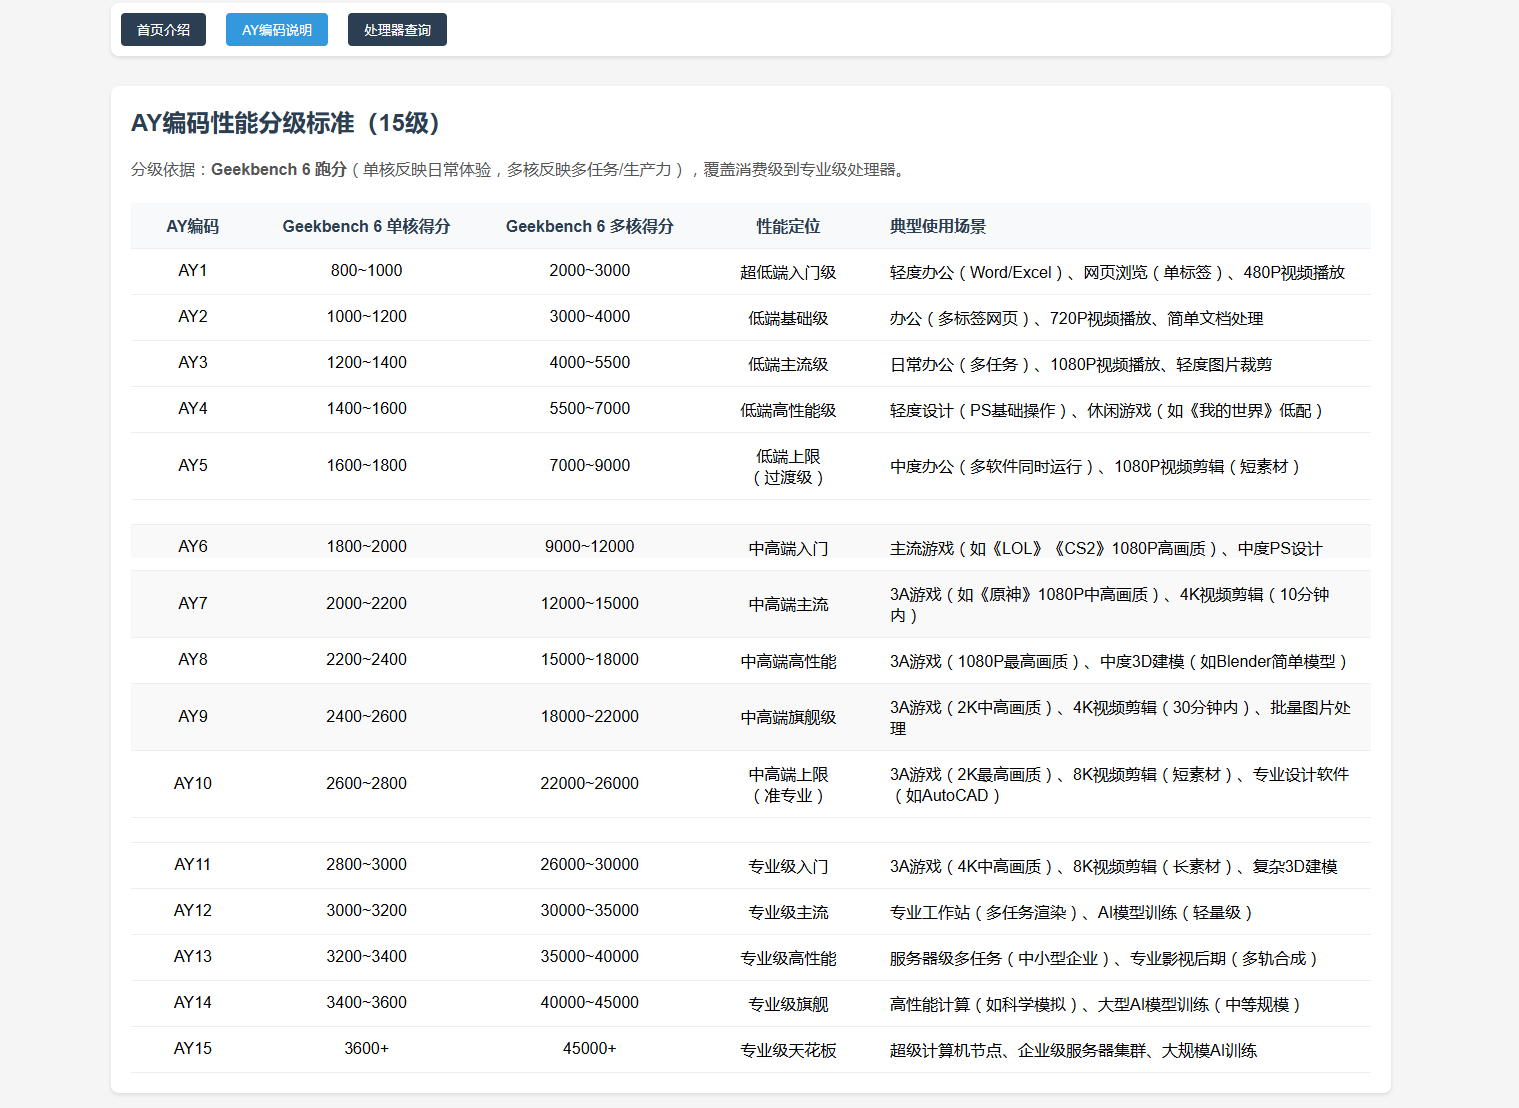The height and width of the screenshot is (1108, 1519).
Task: Open the 首页介绍 tab
Action: (x=163, y=30)
